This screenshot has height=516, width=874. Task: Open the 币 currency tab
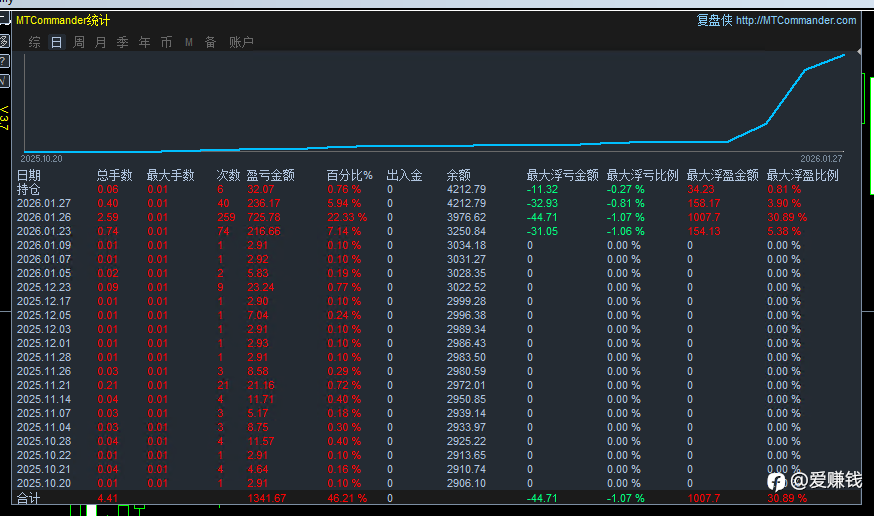coord(166,42)
